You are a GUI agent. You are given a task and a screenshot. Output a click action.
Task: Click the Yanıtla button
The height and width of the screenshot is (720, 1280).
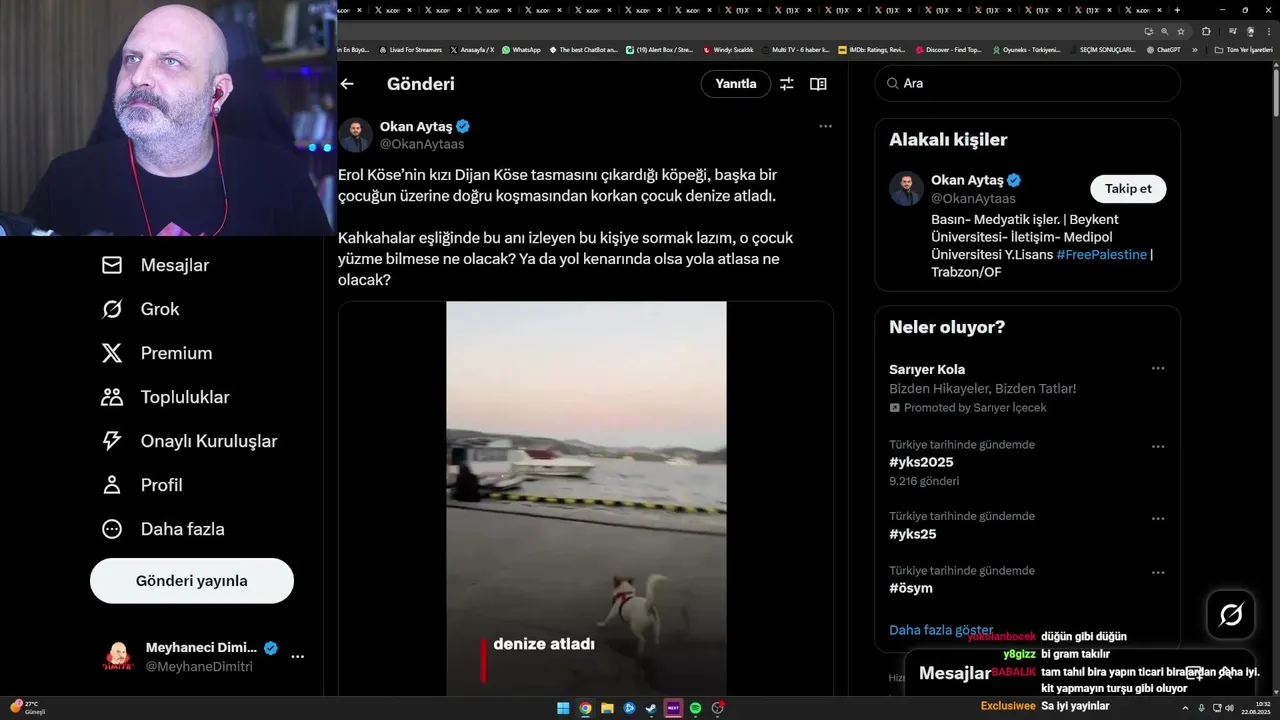pyautogui.click(x=736, y=84)
